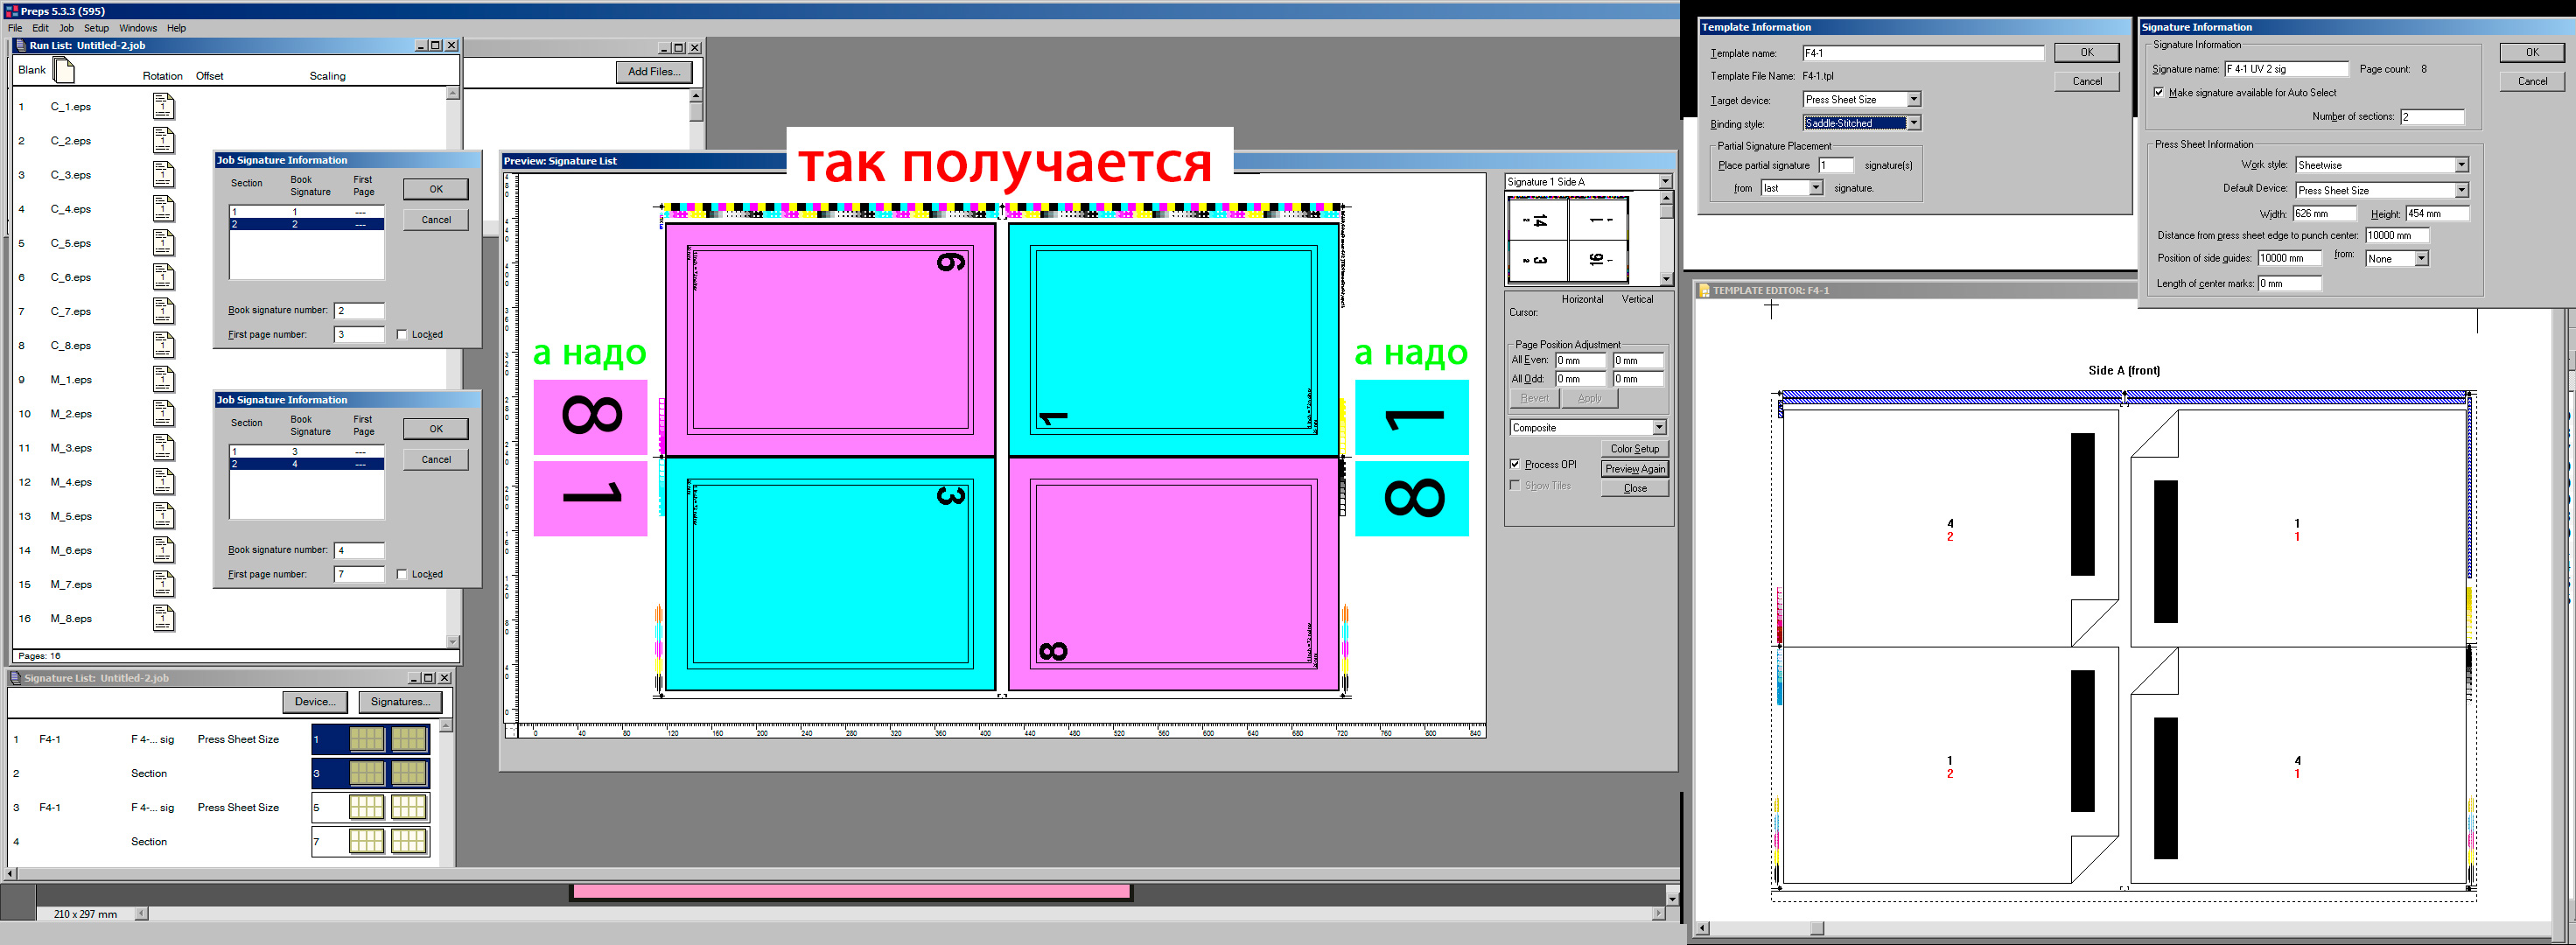
Task: Open the Setup menu
Action: 96,28
